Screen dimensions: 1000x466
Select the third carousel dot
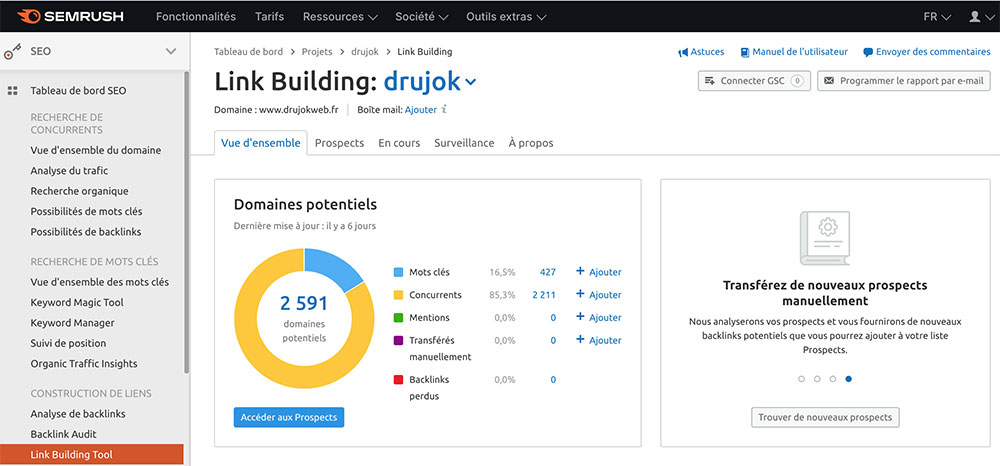tap(833, 379)
